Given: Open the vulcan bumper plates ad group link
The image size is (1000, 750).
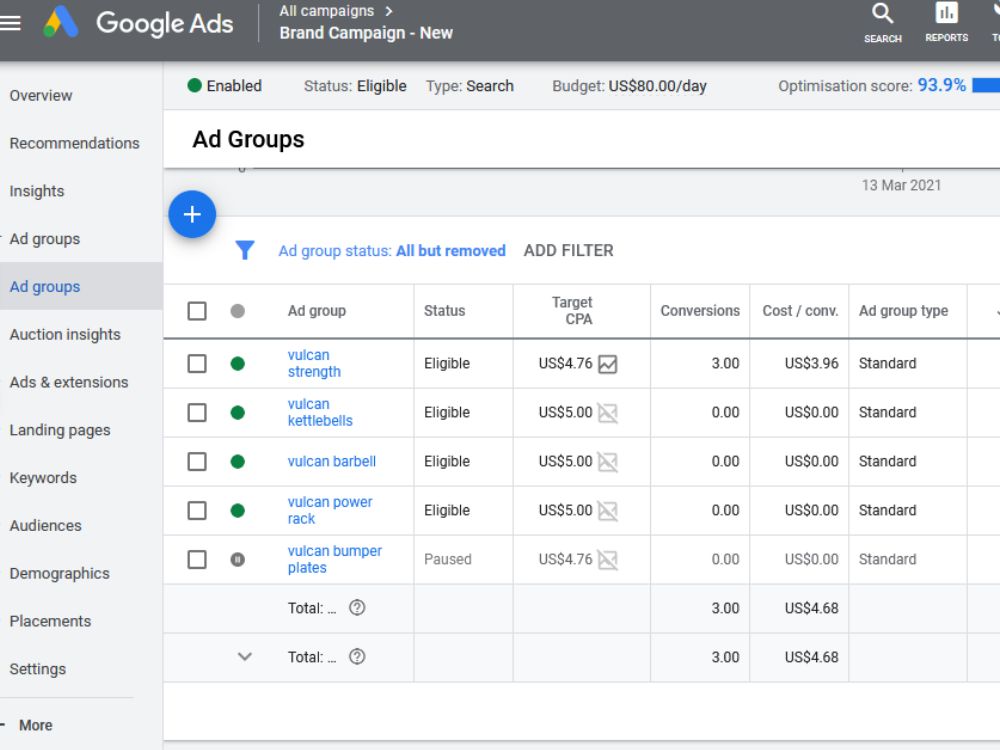Looking at the screenshot, I should [334, 559].
